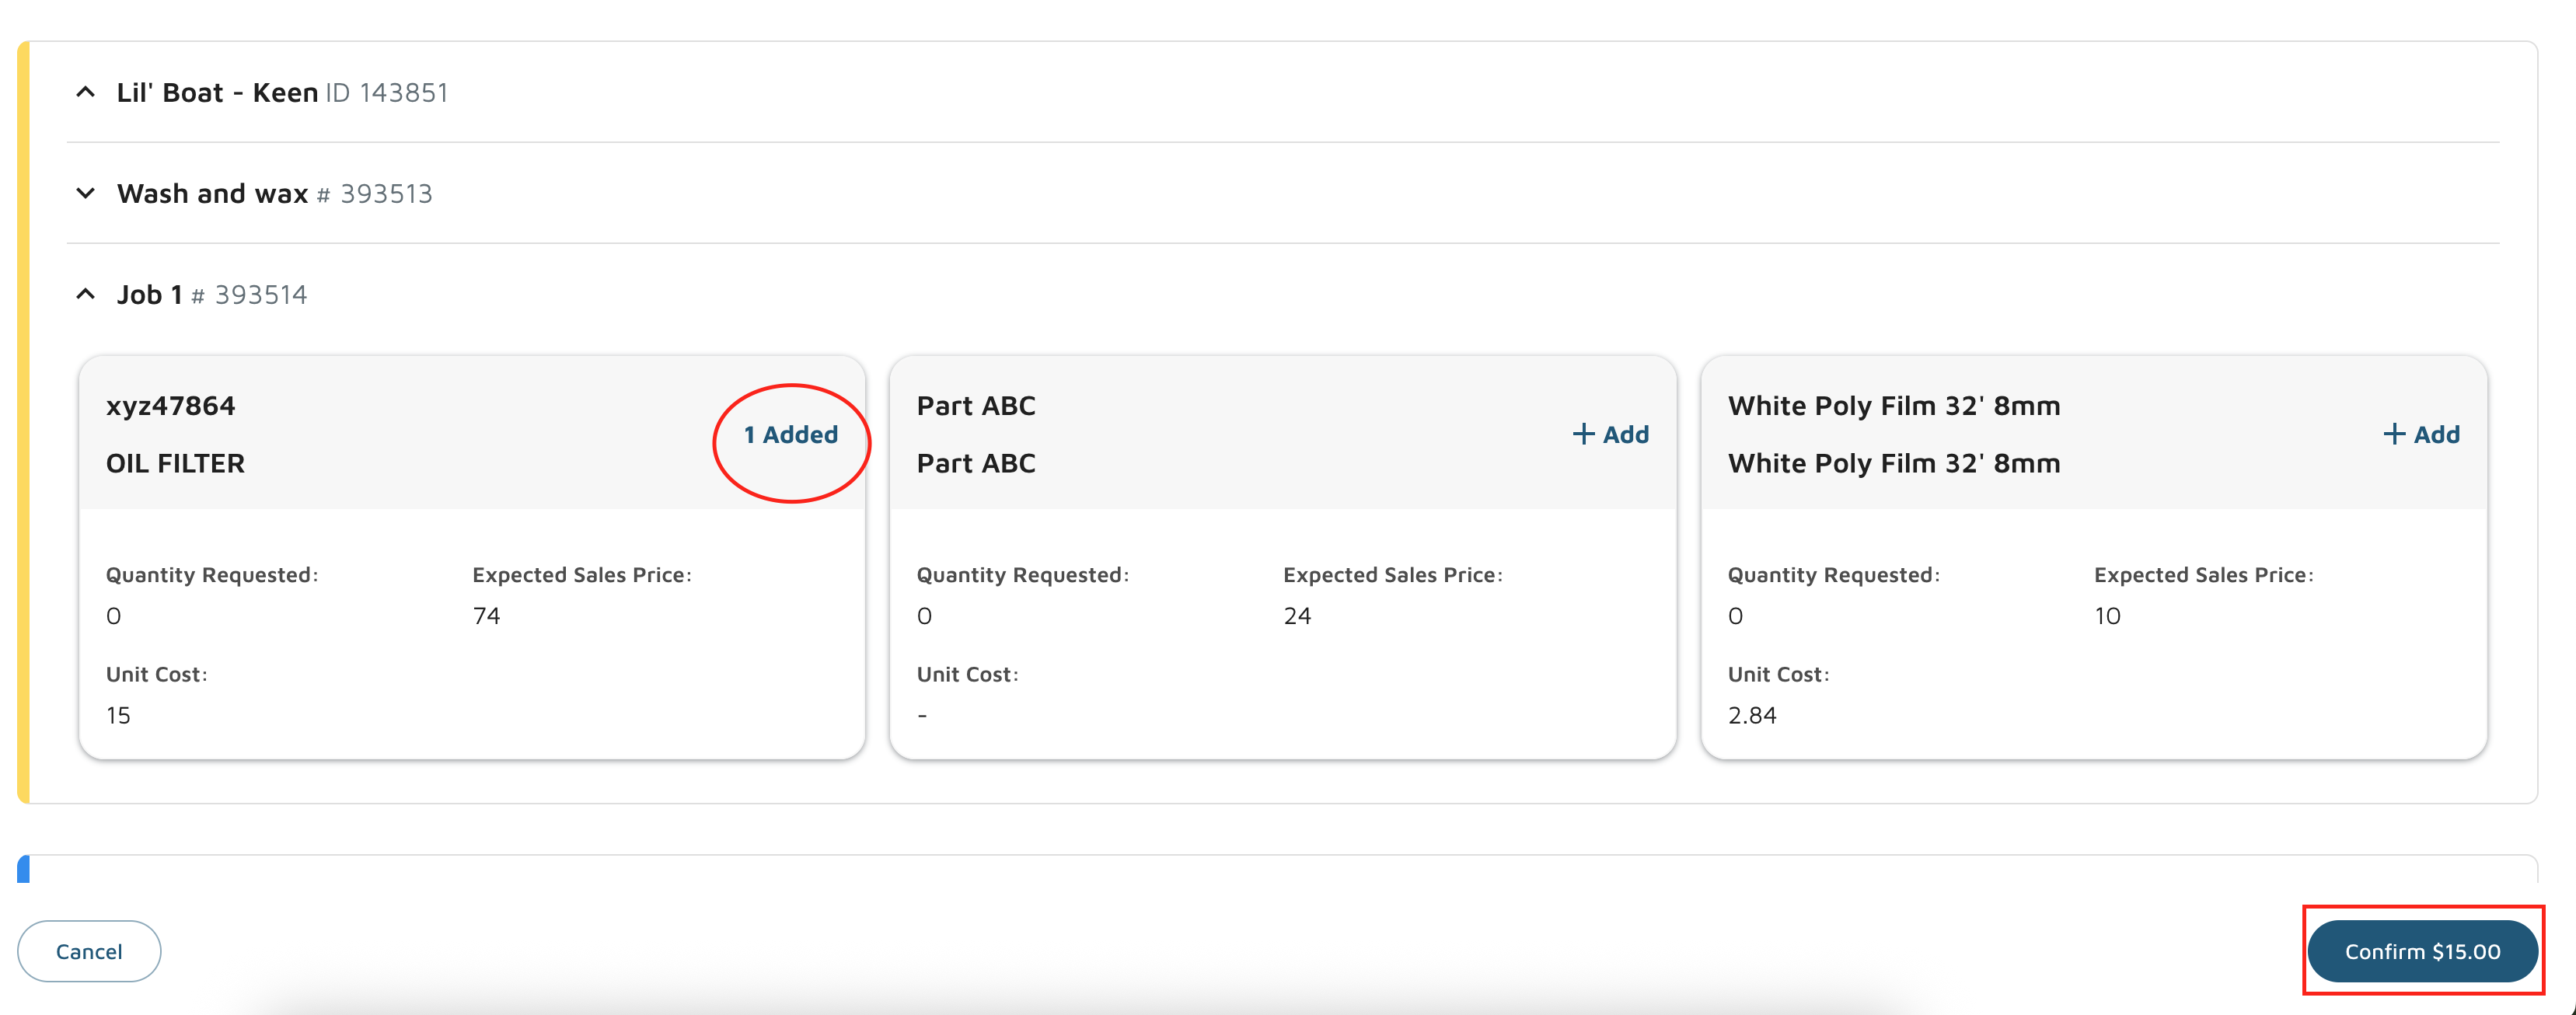Click the ID 143851 text
Screen dimensions: 2576x1015
click(387, 92)
